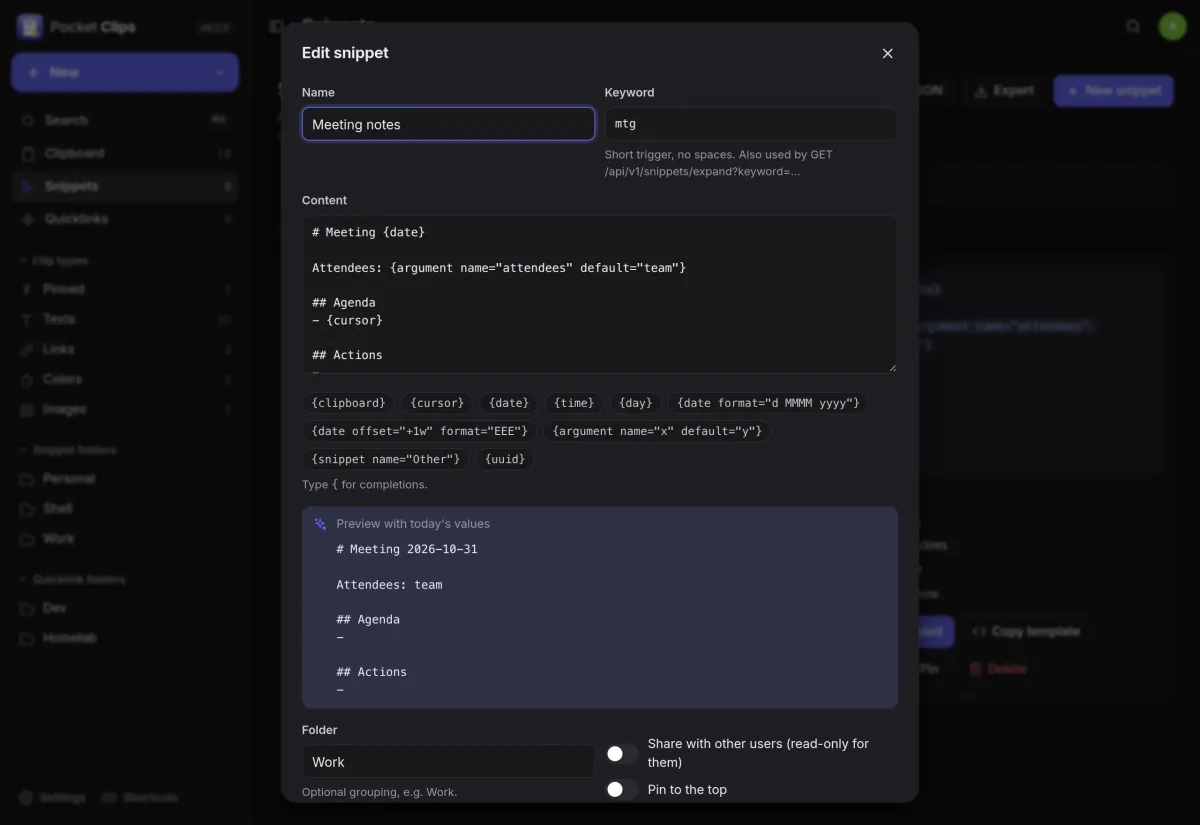Open Clipboard in the sidebar
1200x825 pixels.
[125, 154]
